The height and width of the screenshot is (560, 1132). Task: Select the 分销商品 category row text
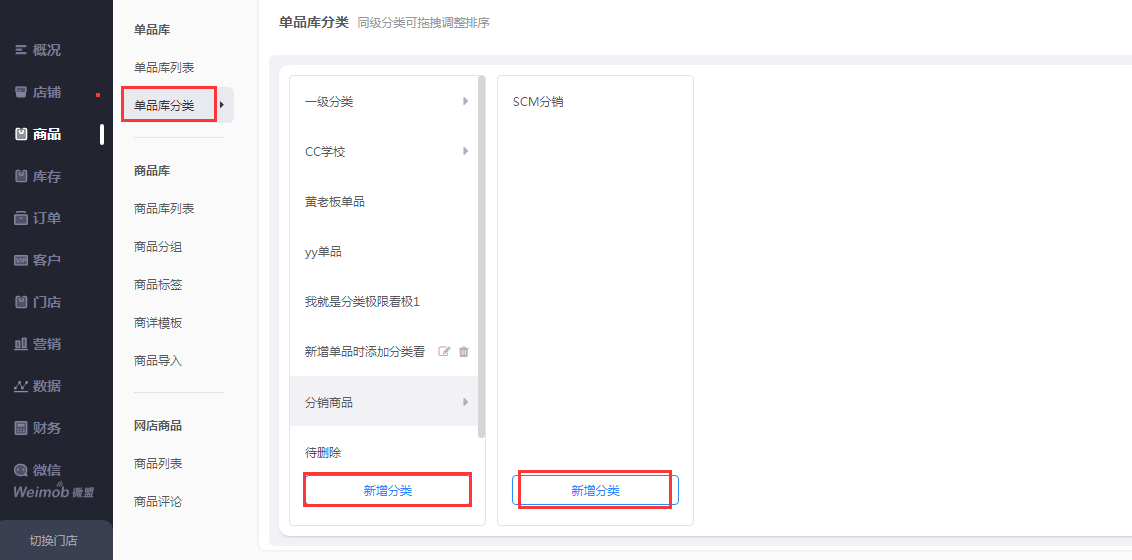[x=329, y=403]
